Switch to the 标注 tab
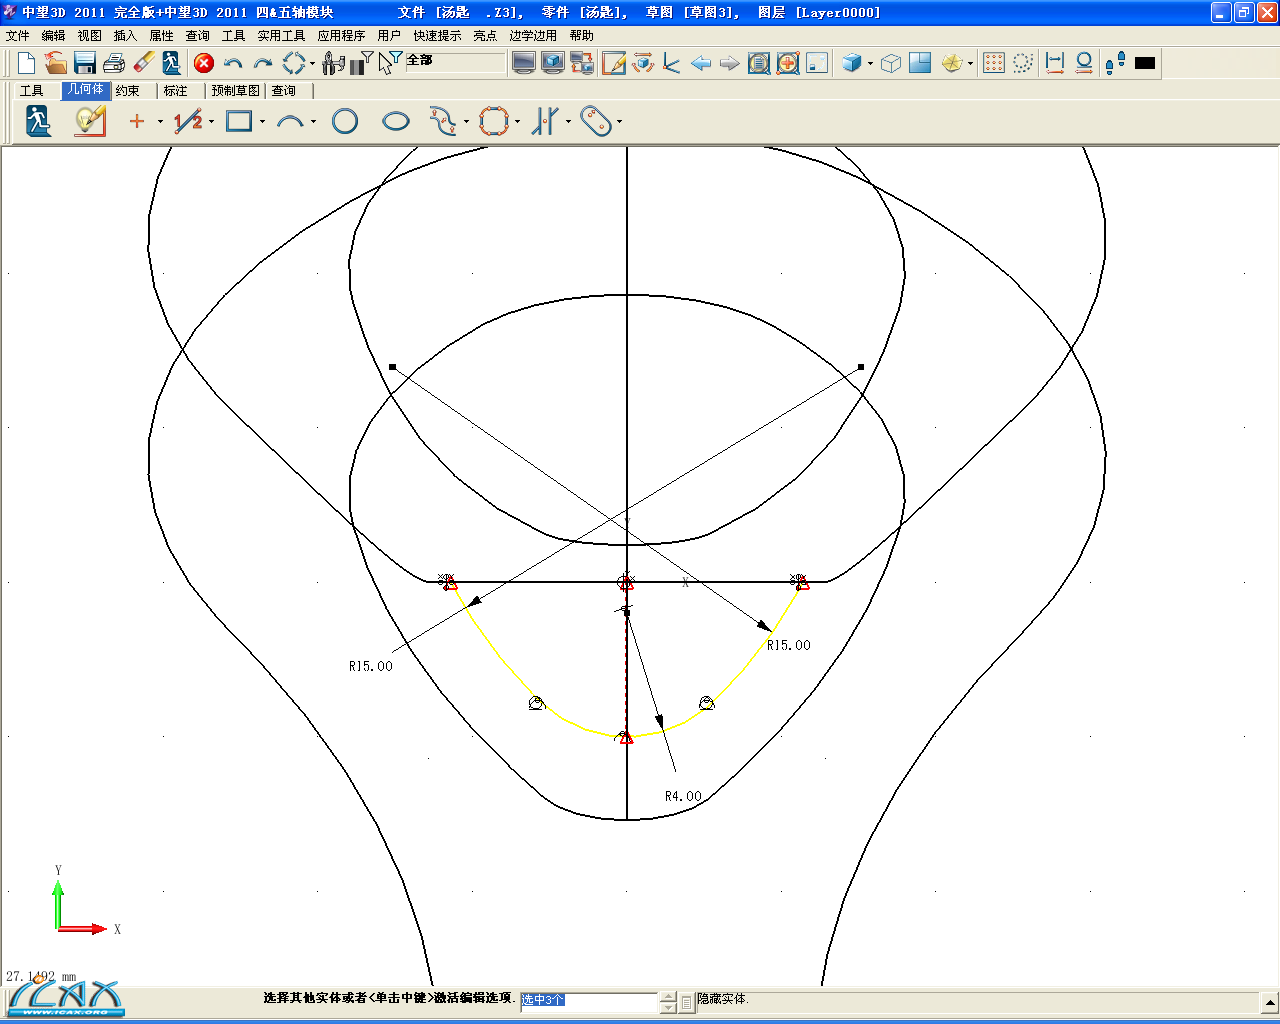 (x=176, y=91)
